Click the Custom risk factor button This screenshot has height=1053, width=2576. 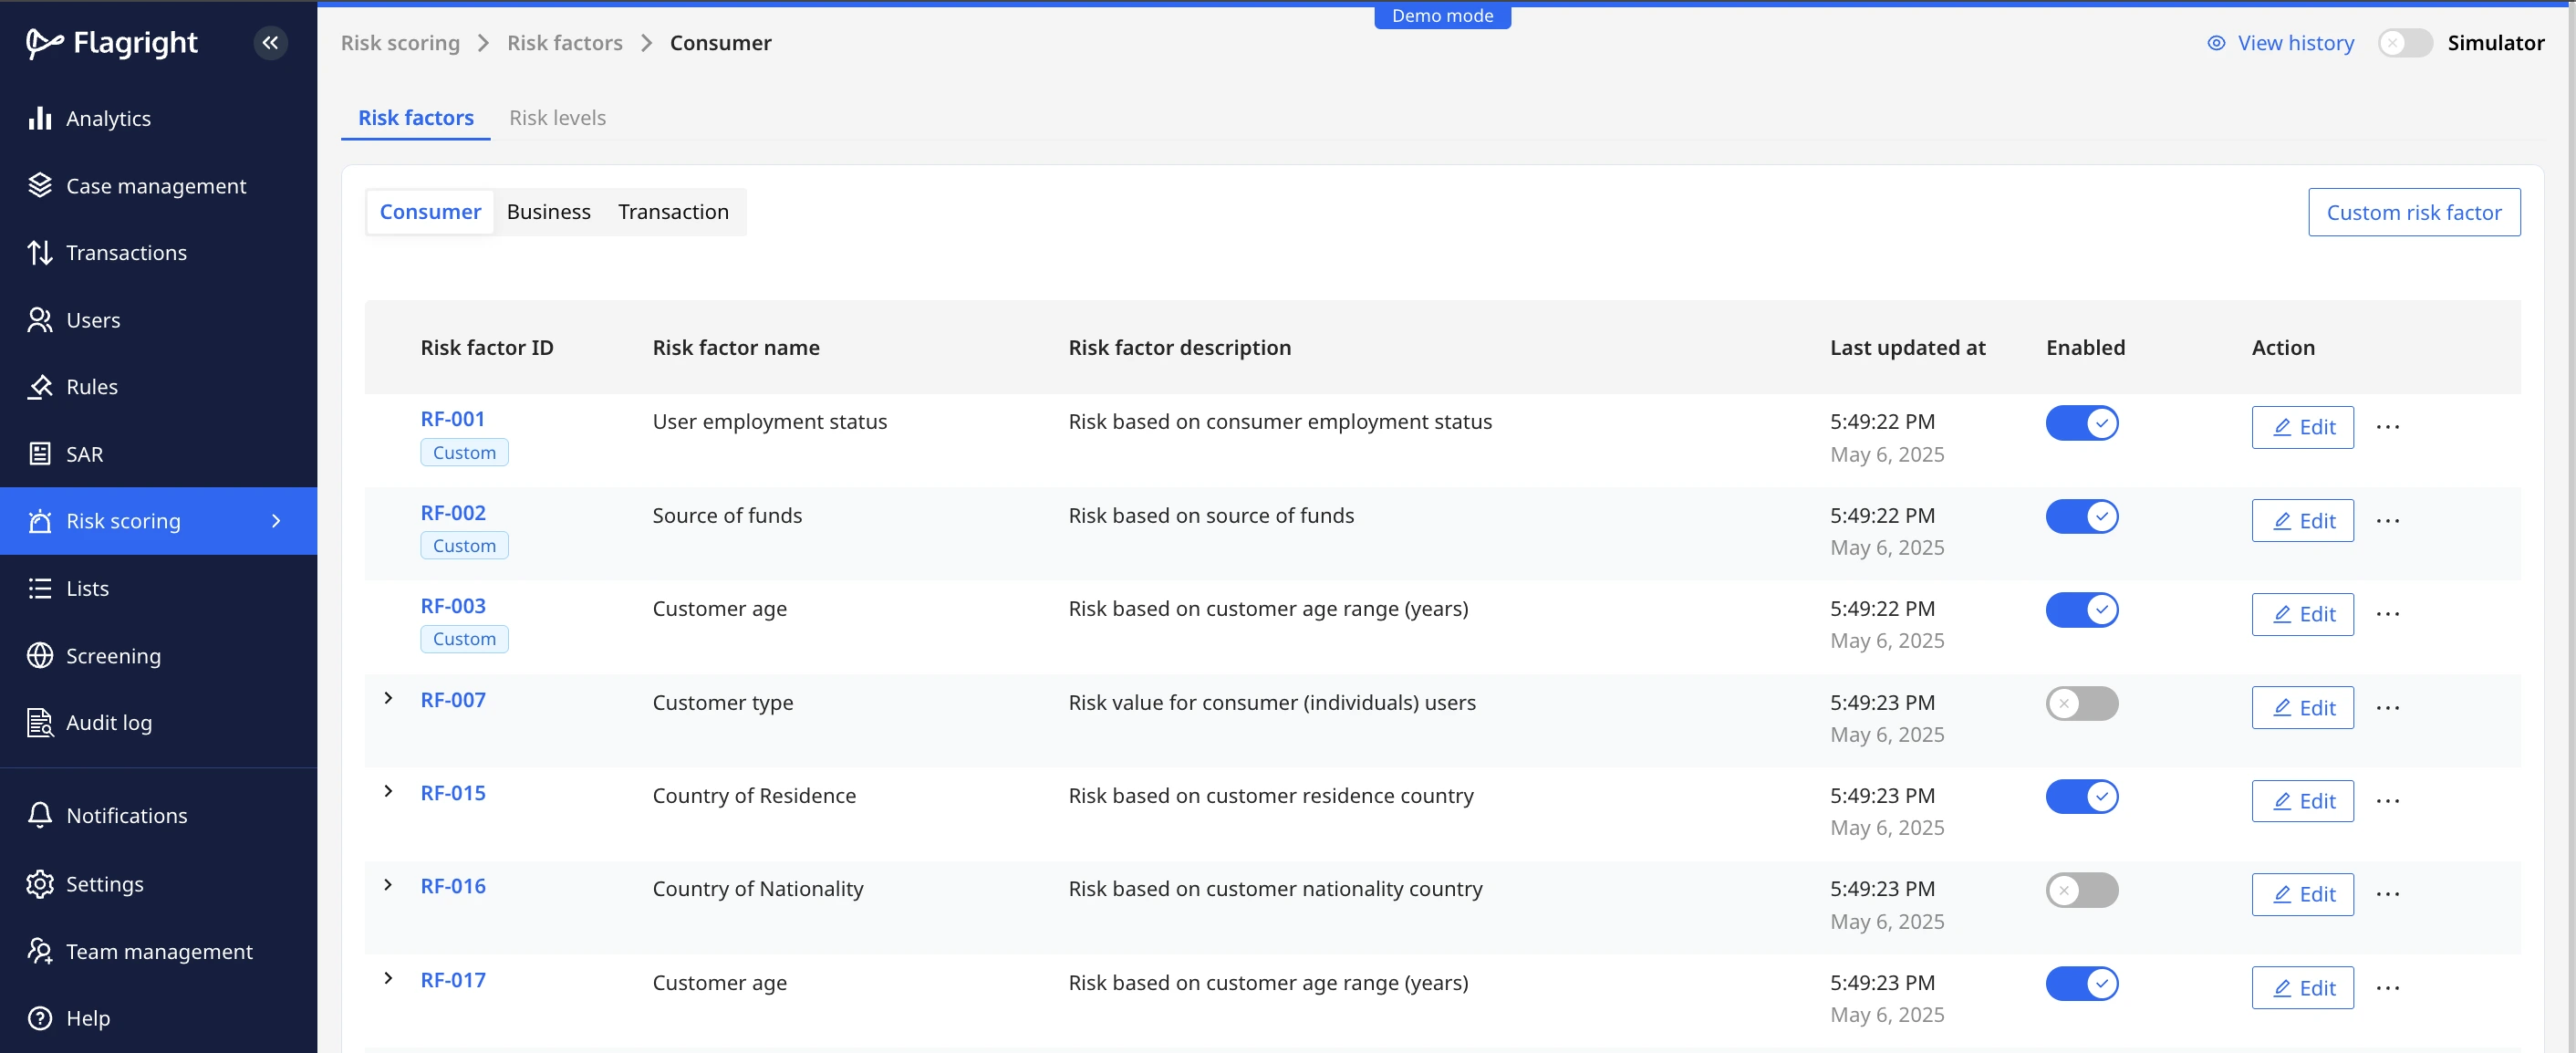[2413, 212]
